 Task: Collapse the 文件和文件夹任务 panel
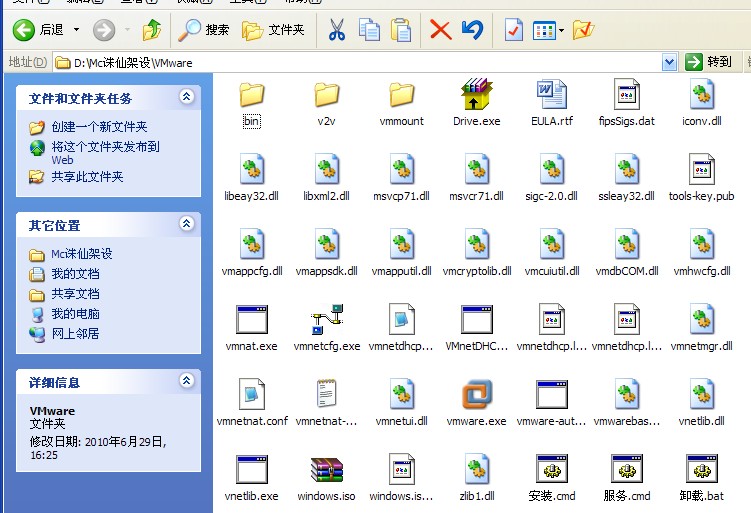186,97
